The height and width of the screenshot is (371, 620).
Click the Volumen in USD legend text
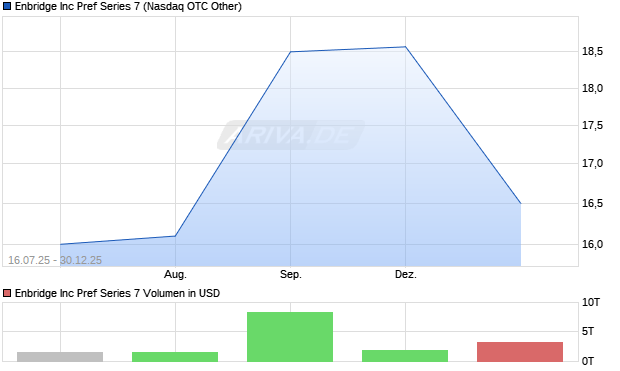[x=181, y=293]
